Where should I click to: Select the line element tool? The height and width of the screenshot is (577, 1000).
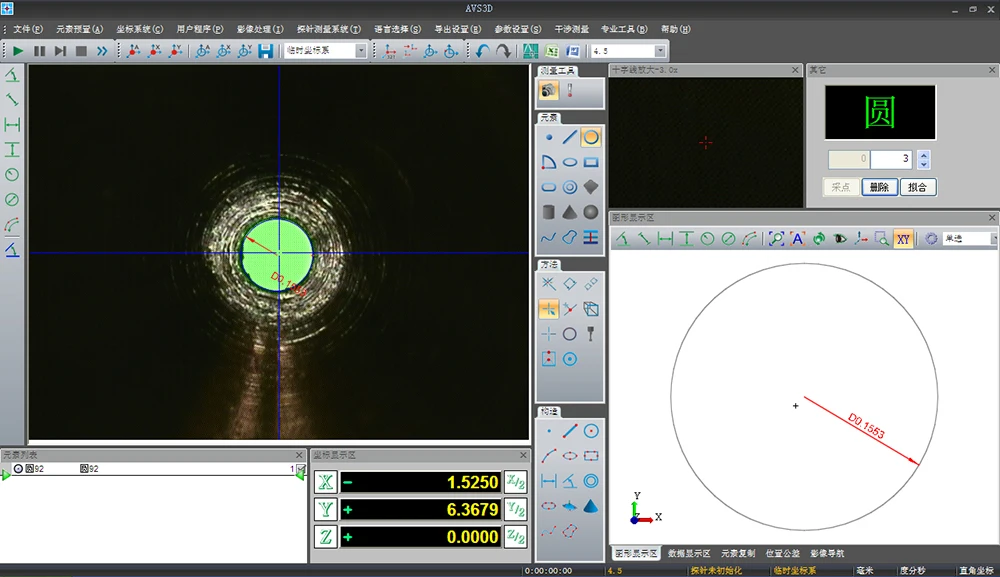click(569, 137)
